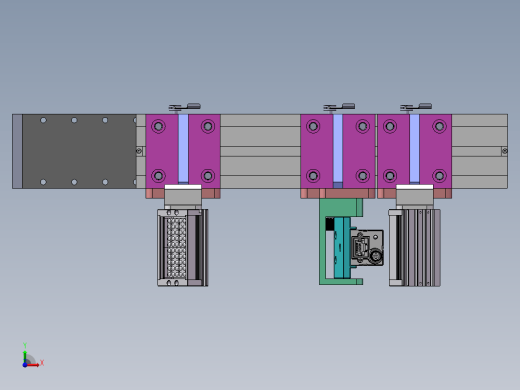
Task: Select the gray camera connector module
Action: point(367,248)
